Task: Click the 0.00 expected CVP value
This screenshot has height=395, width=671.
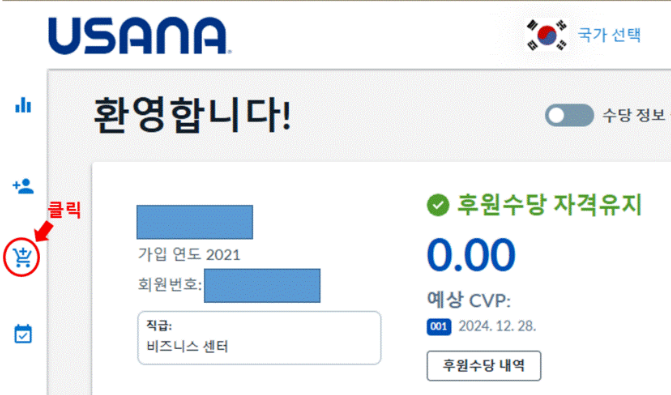Action: coord(471,255)
